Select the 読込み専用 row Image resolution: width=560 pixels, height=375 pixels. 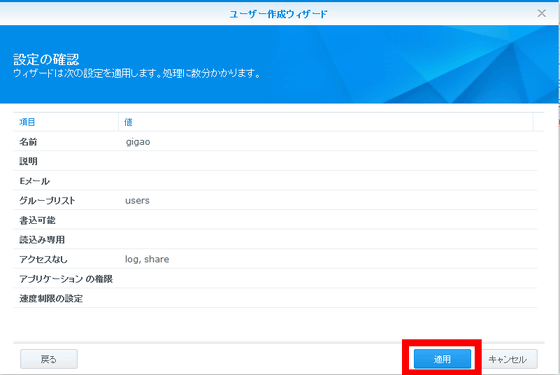pyautogui.click(x=275, y=239)
